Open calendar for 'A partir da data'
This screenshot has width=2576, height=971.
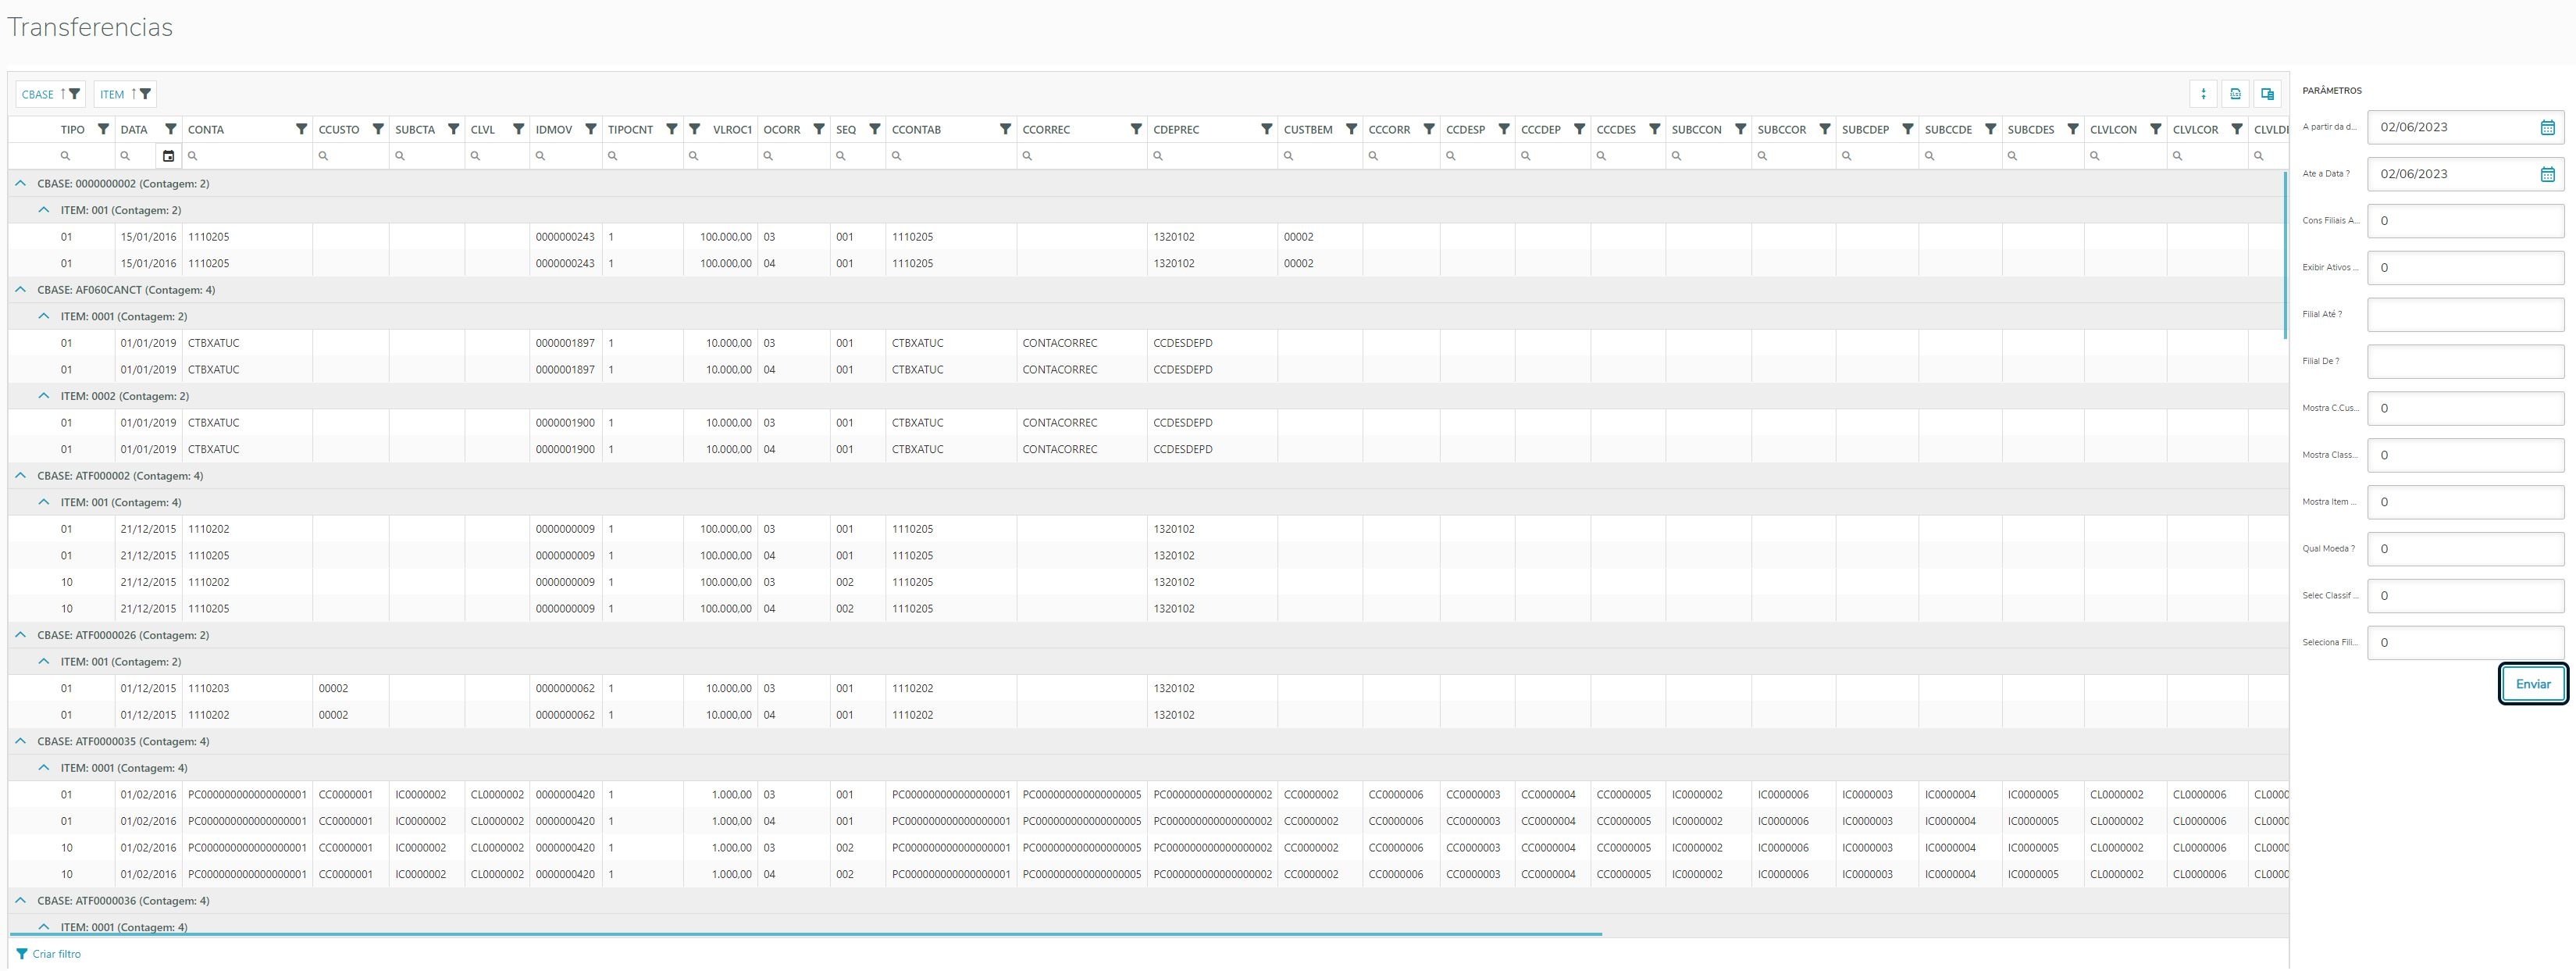[2547, 127]
